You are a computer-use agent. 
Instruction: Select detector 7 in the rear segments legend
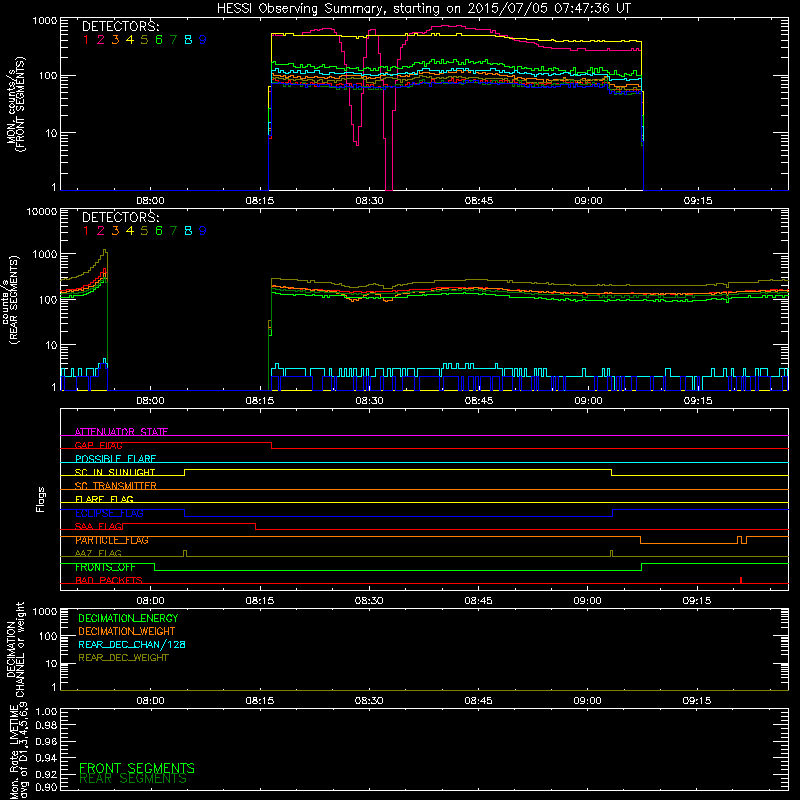[173, 231]
